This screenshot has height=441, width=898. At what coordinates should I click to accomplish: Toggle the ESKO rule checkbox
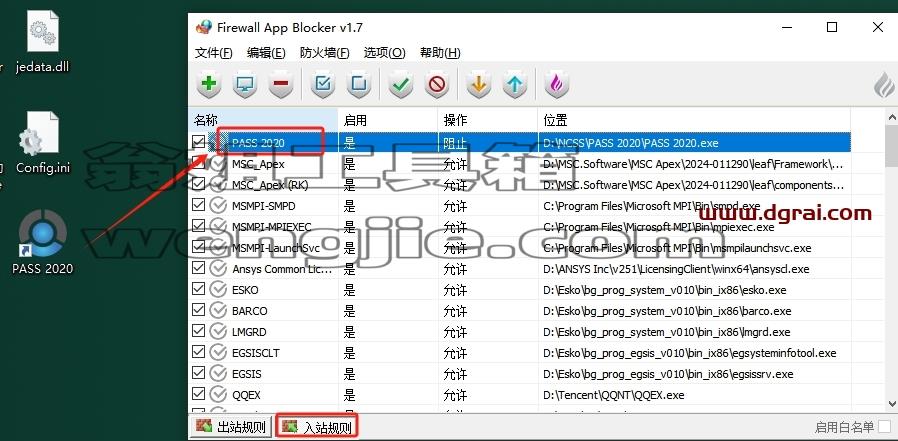pos(198,289)
